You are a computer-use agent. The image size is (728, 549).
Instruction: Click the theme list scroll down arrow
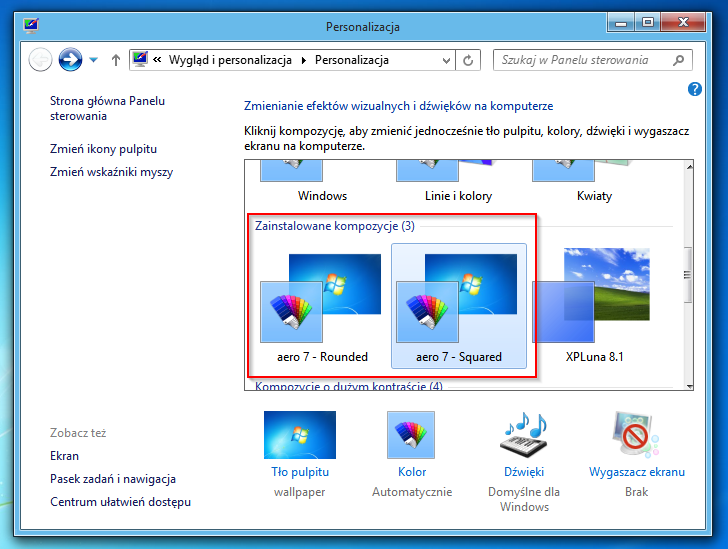click(689, 386)
